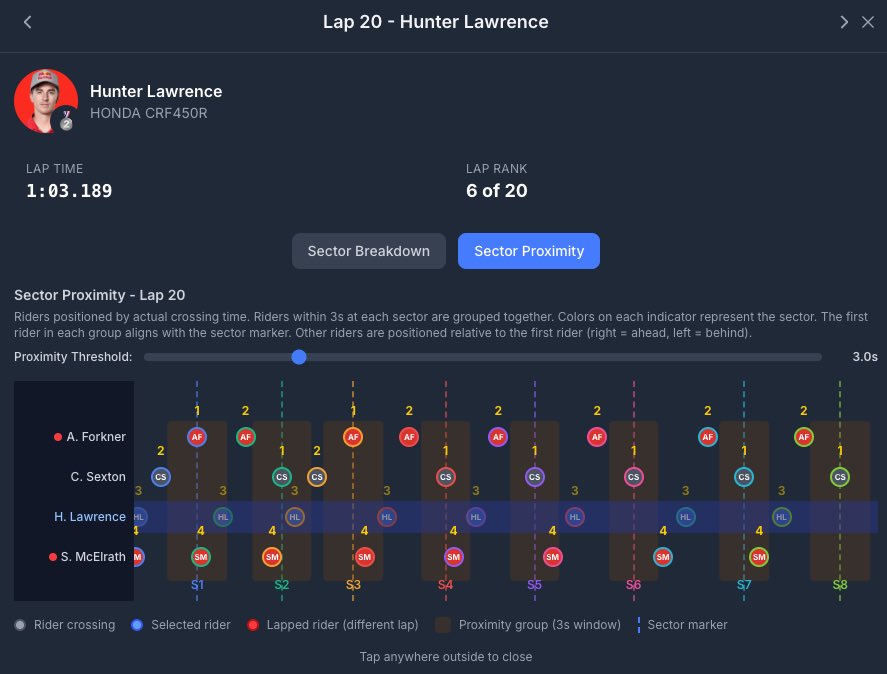Click the HL marker between S4 and S5
Image resolution: width=887 pixels, height=674 pixels.
(x=476, y=517)
